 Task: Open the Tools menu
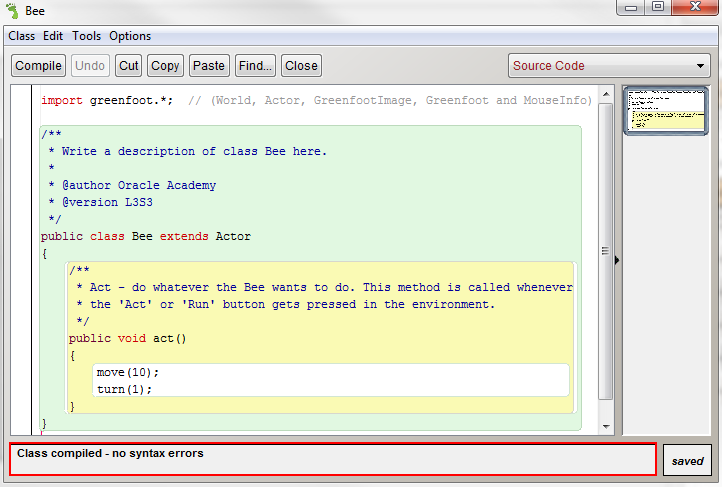pyautogui.click(x=86, y=36)
